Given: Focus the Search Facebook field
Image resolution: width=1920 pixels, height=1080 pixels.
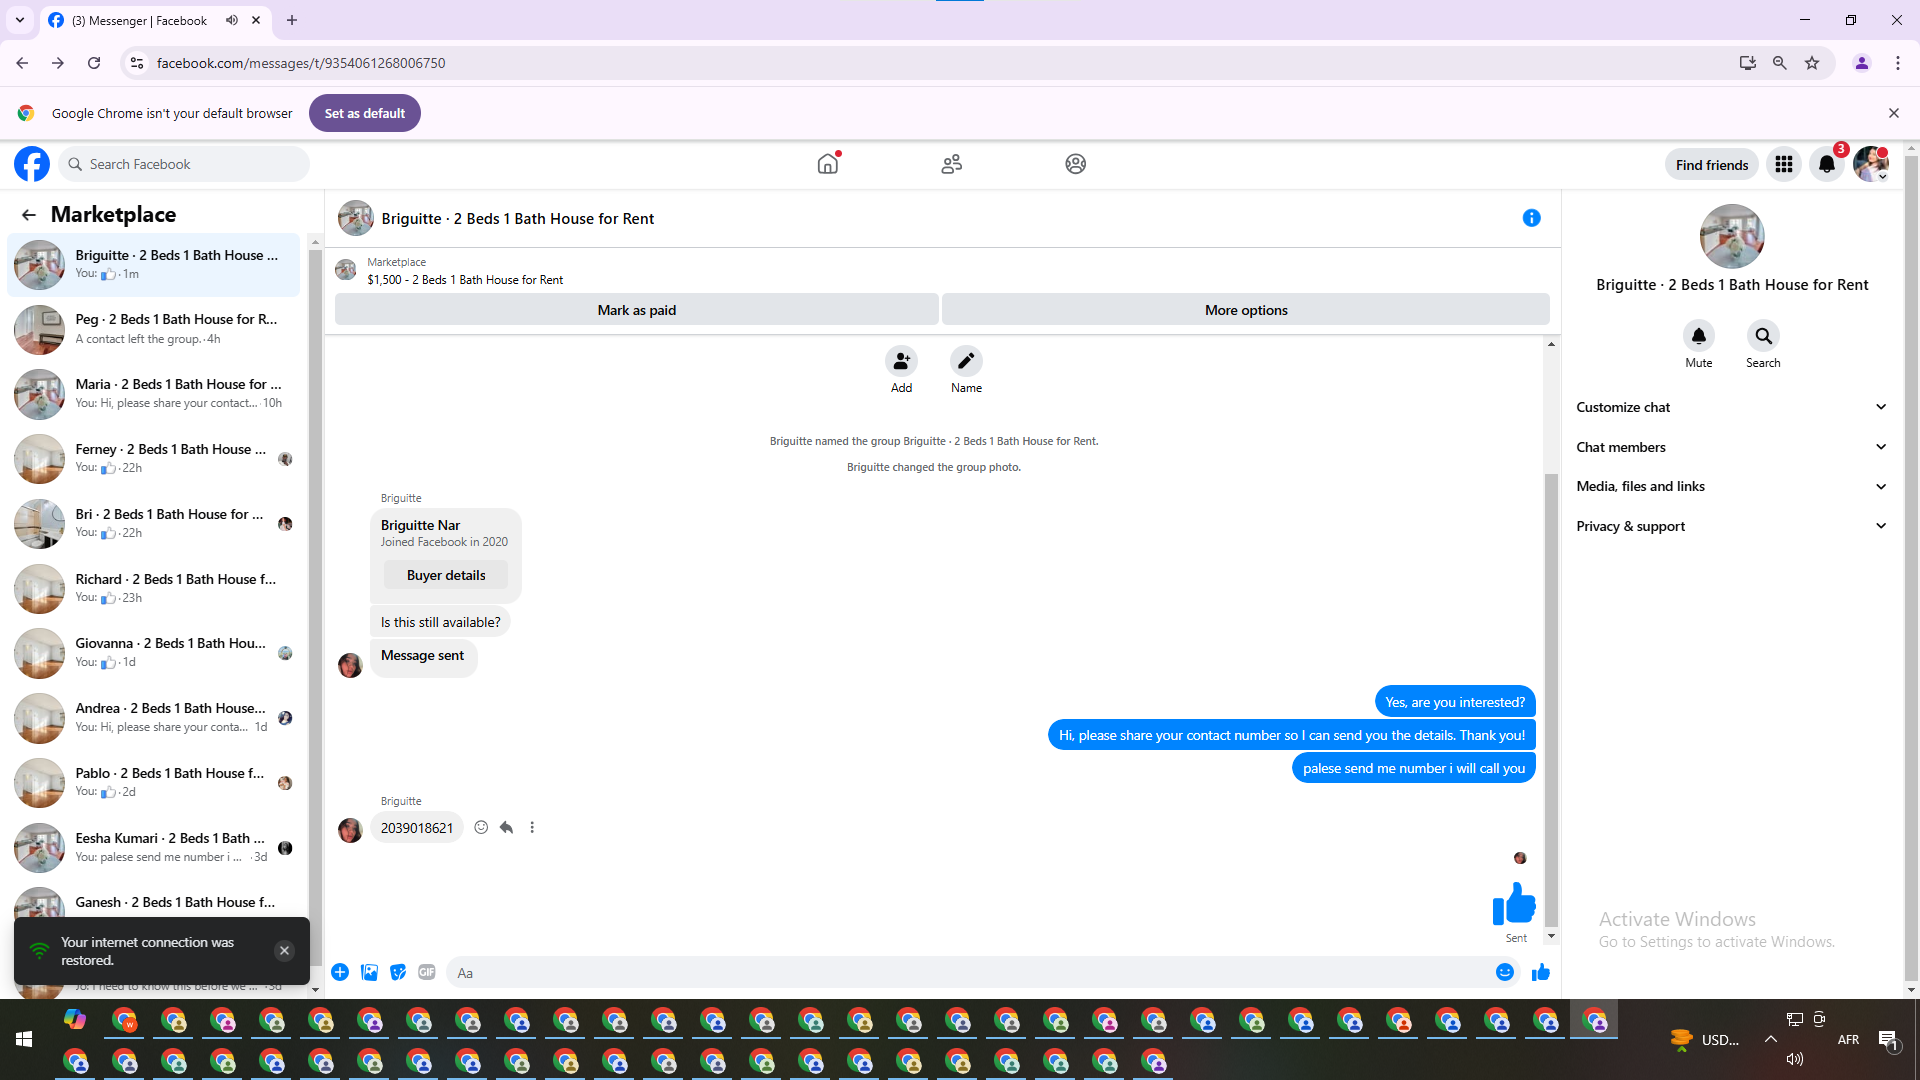Looking at the screenshot, I should point(184,164).
